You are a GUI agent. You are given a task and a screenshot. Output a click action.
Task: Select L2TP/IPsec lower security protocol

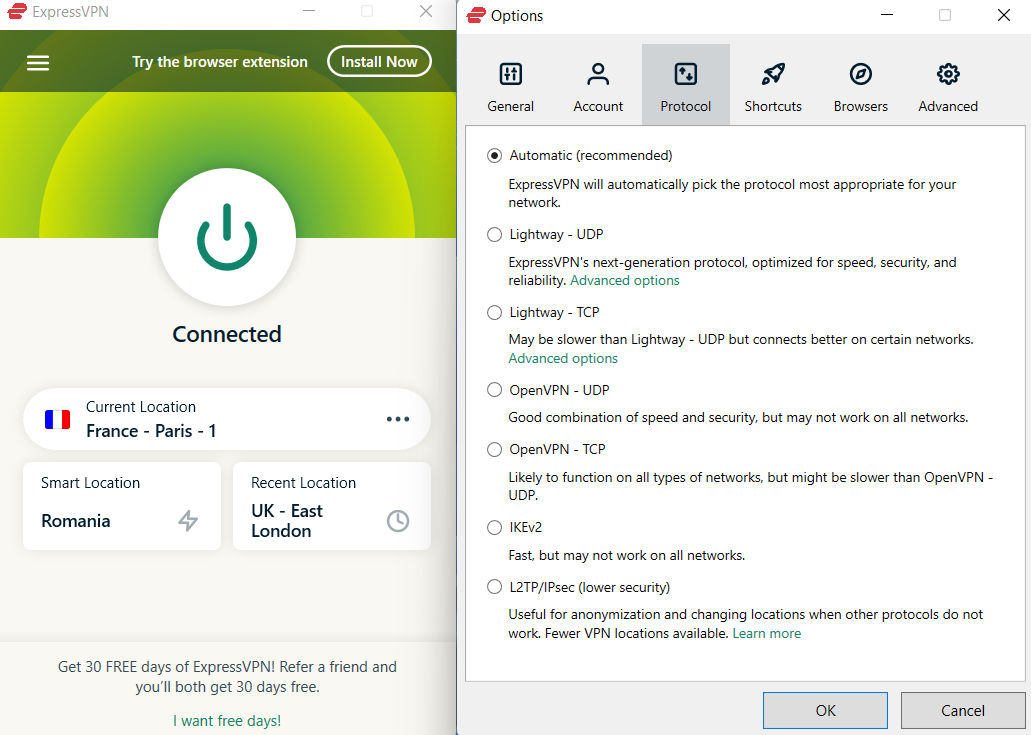[x=494, y=587]
